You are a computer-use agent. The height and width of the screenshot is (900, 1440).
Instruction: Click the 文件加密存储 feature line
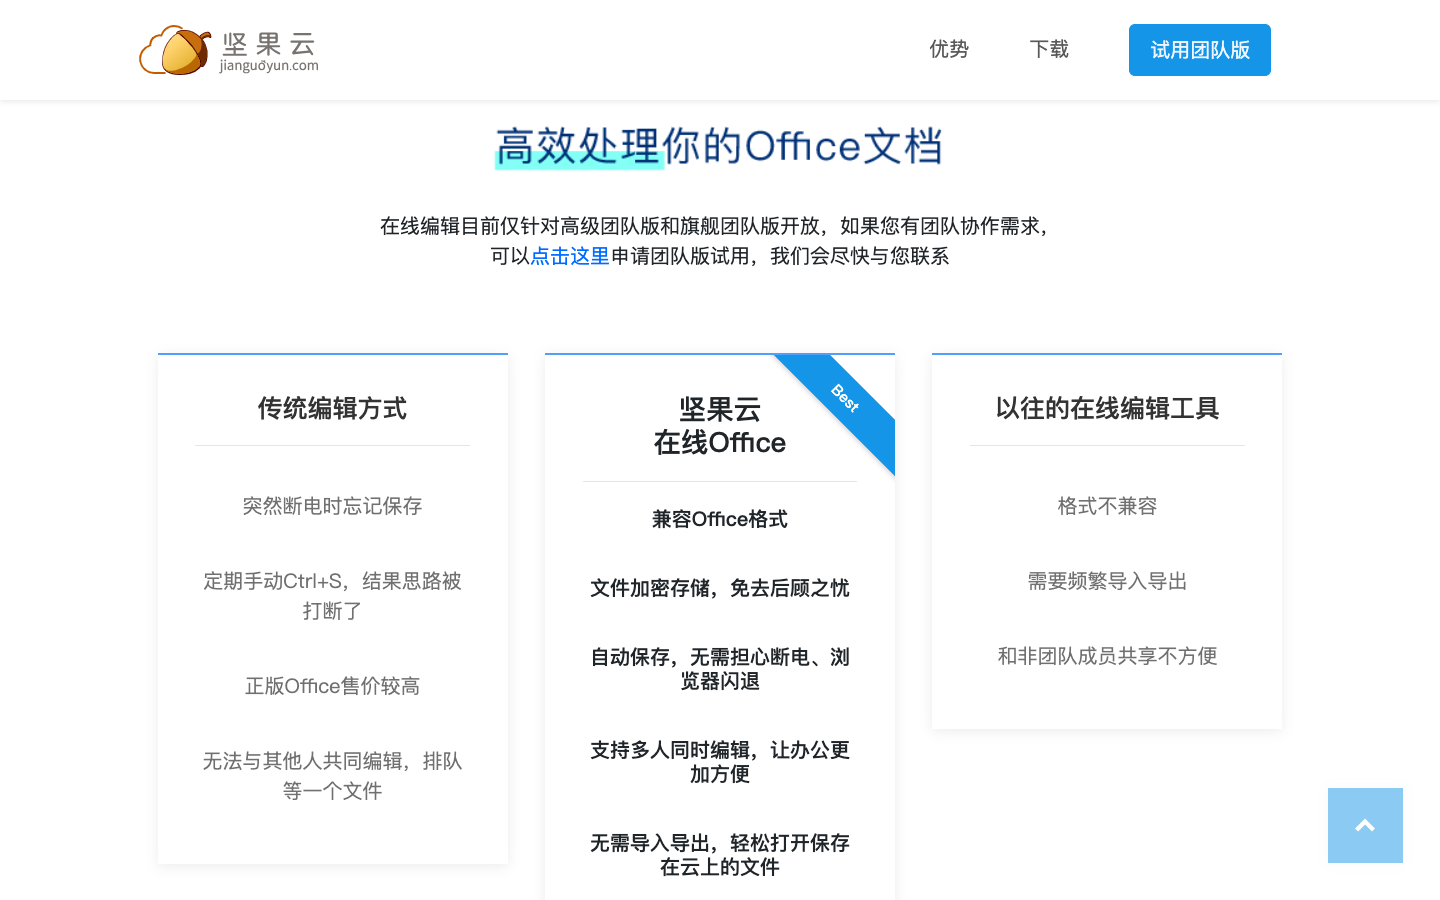tap(719, 588)
